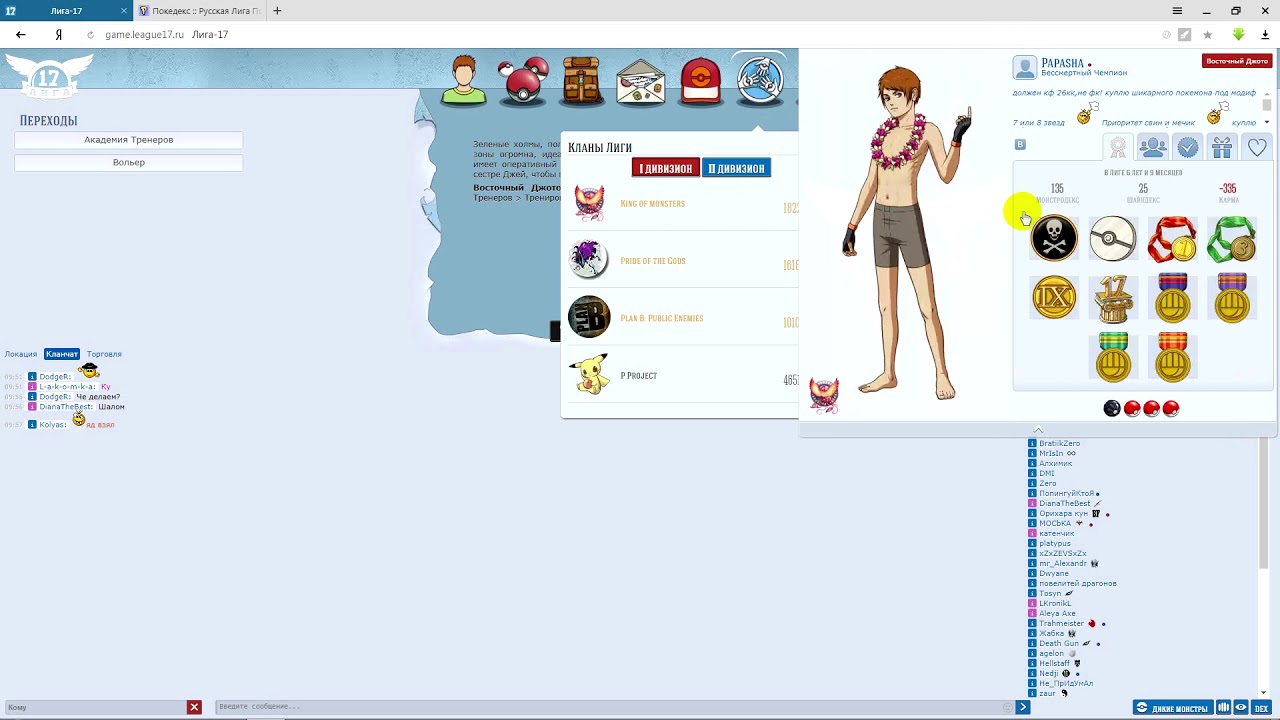Screen dimensions: 1280x720
Task: Click info icon next to DianaTheBest in user list
Action: [1032, 503]
